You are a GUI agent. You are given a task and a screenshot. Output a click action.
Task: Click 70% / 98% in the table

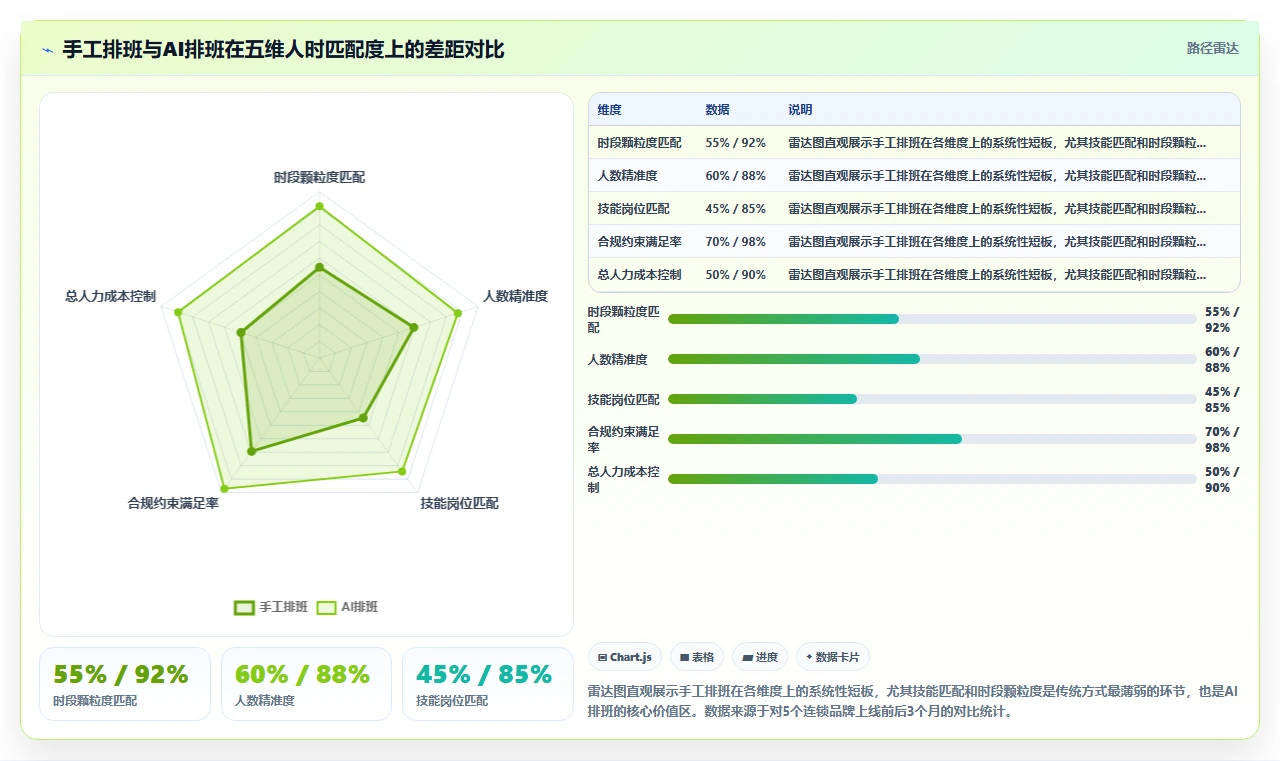coord(735,242)
